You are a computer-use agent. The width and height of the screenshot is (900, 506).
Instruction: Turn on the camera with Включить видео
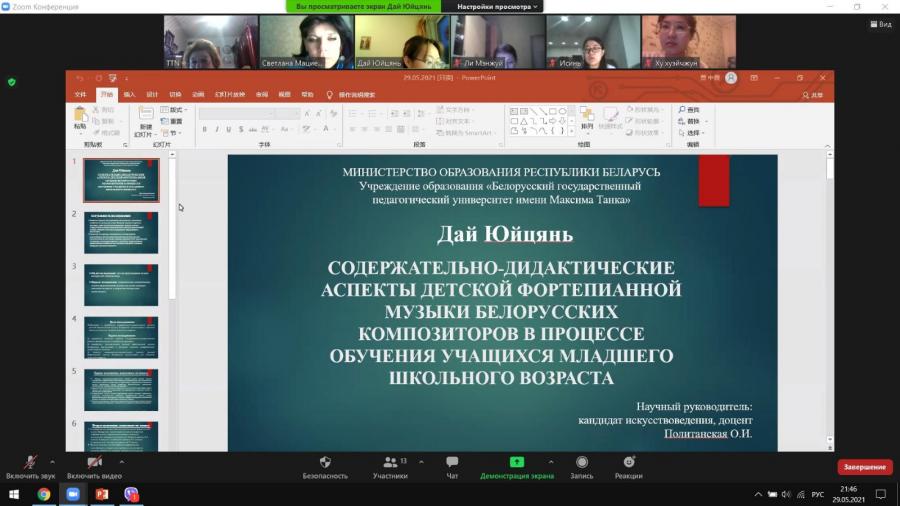click(x=94, y=467)
